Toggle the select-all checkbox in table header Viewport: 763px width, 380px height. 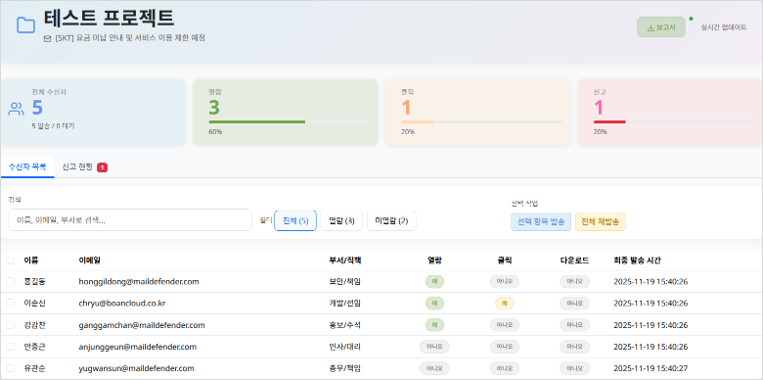10,260
